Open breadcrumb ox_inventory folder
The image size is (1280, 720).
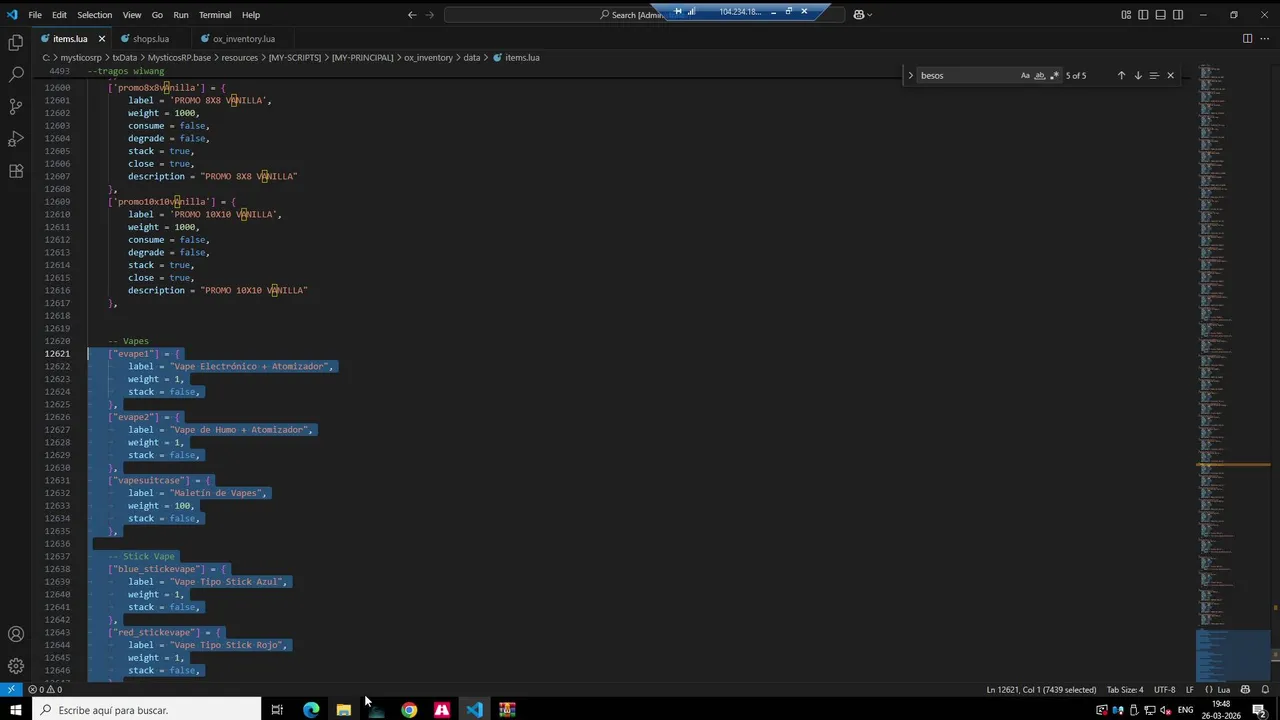click(428, 58)
